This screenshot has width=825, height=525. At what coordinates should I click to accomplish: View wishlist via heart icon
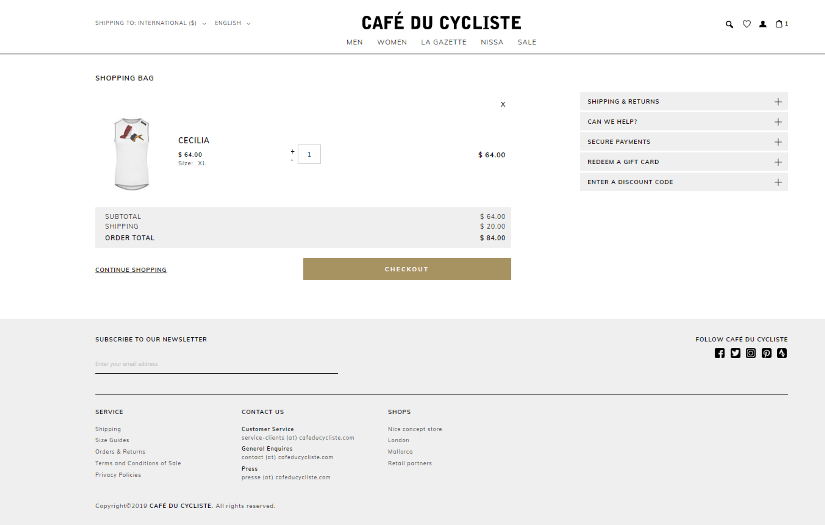pyautogui.click(x=747, y=24)
